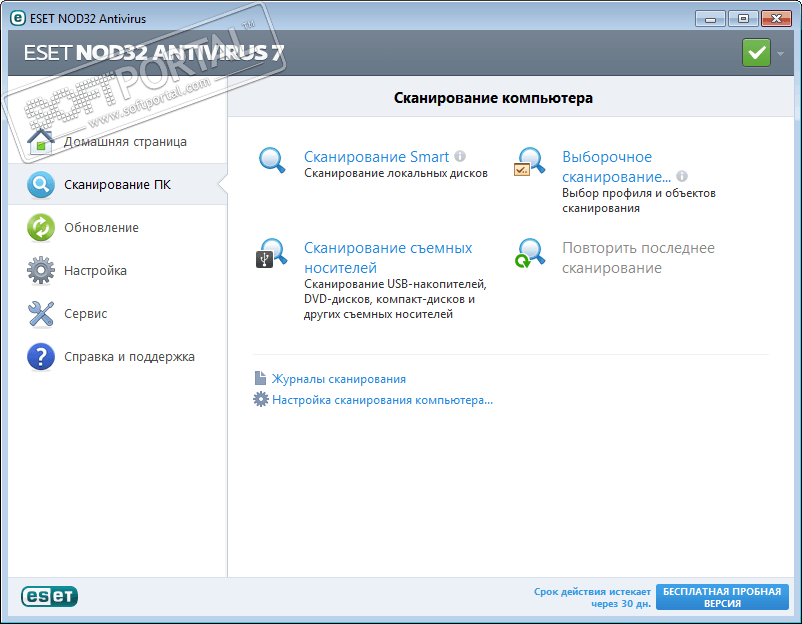The height and width of the screenshot is (624, 802).
Task: Click БЕСПЛАТНАЯ ПРОБНАЯ ВЕРСИЯ button
Action: pos(722,597)
